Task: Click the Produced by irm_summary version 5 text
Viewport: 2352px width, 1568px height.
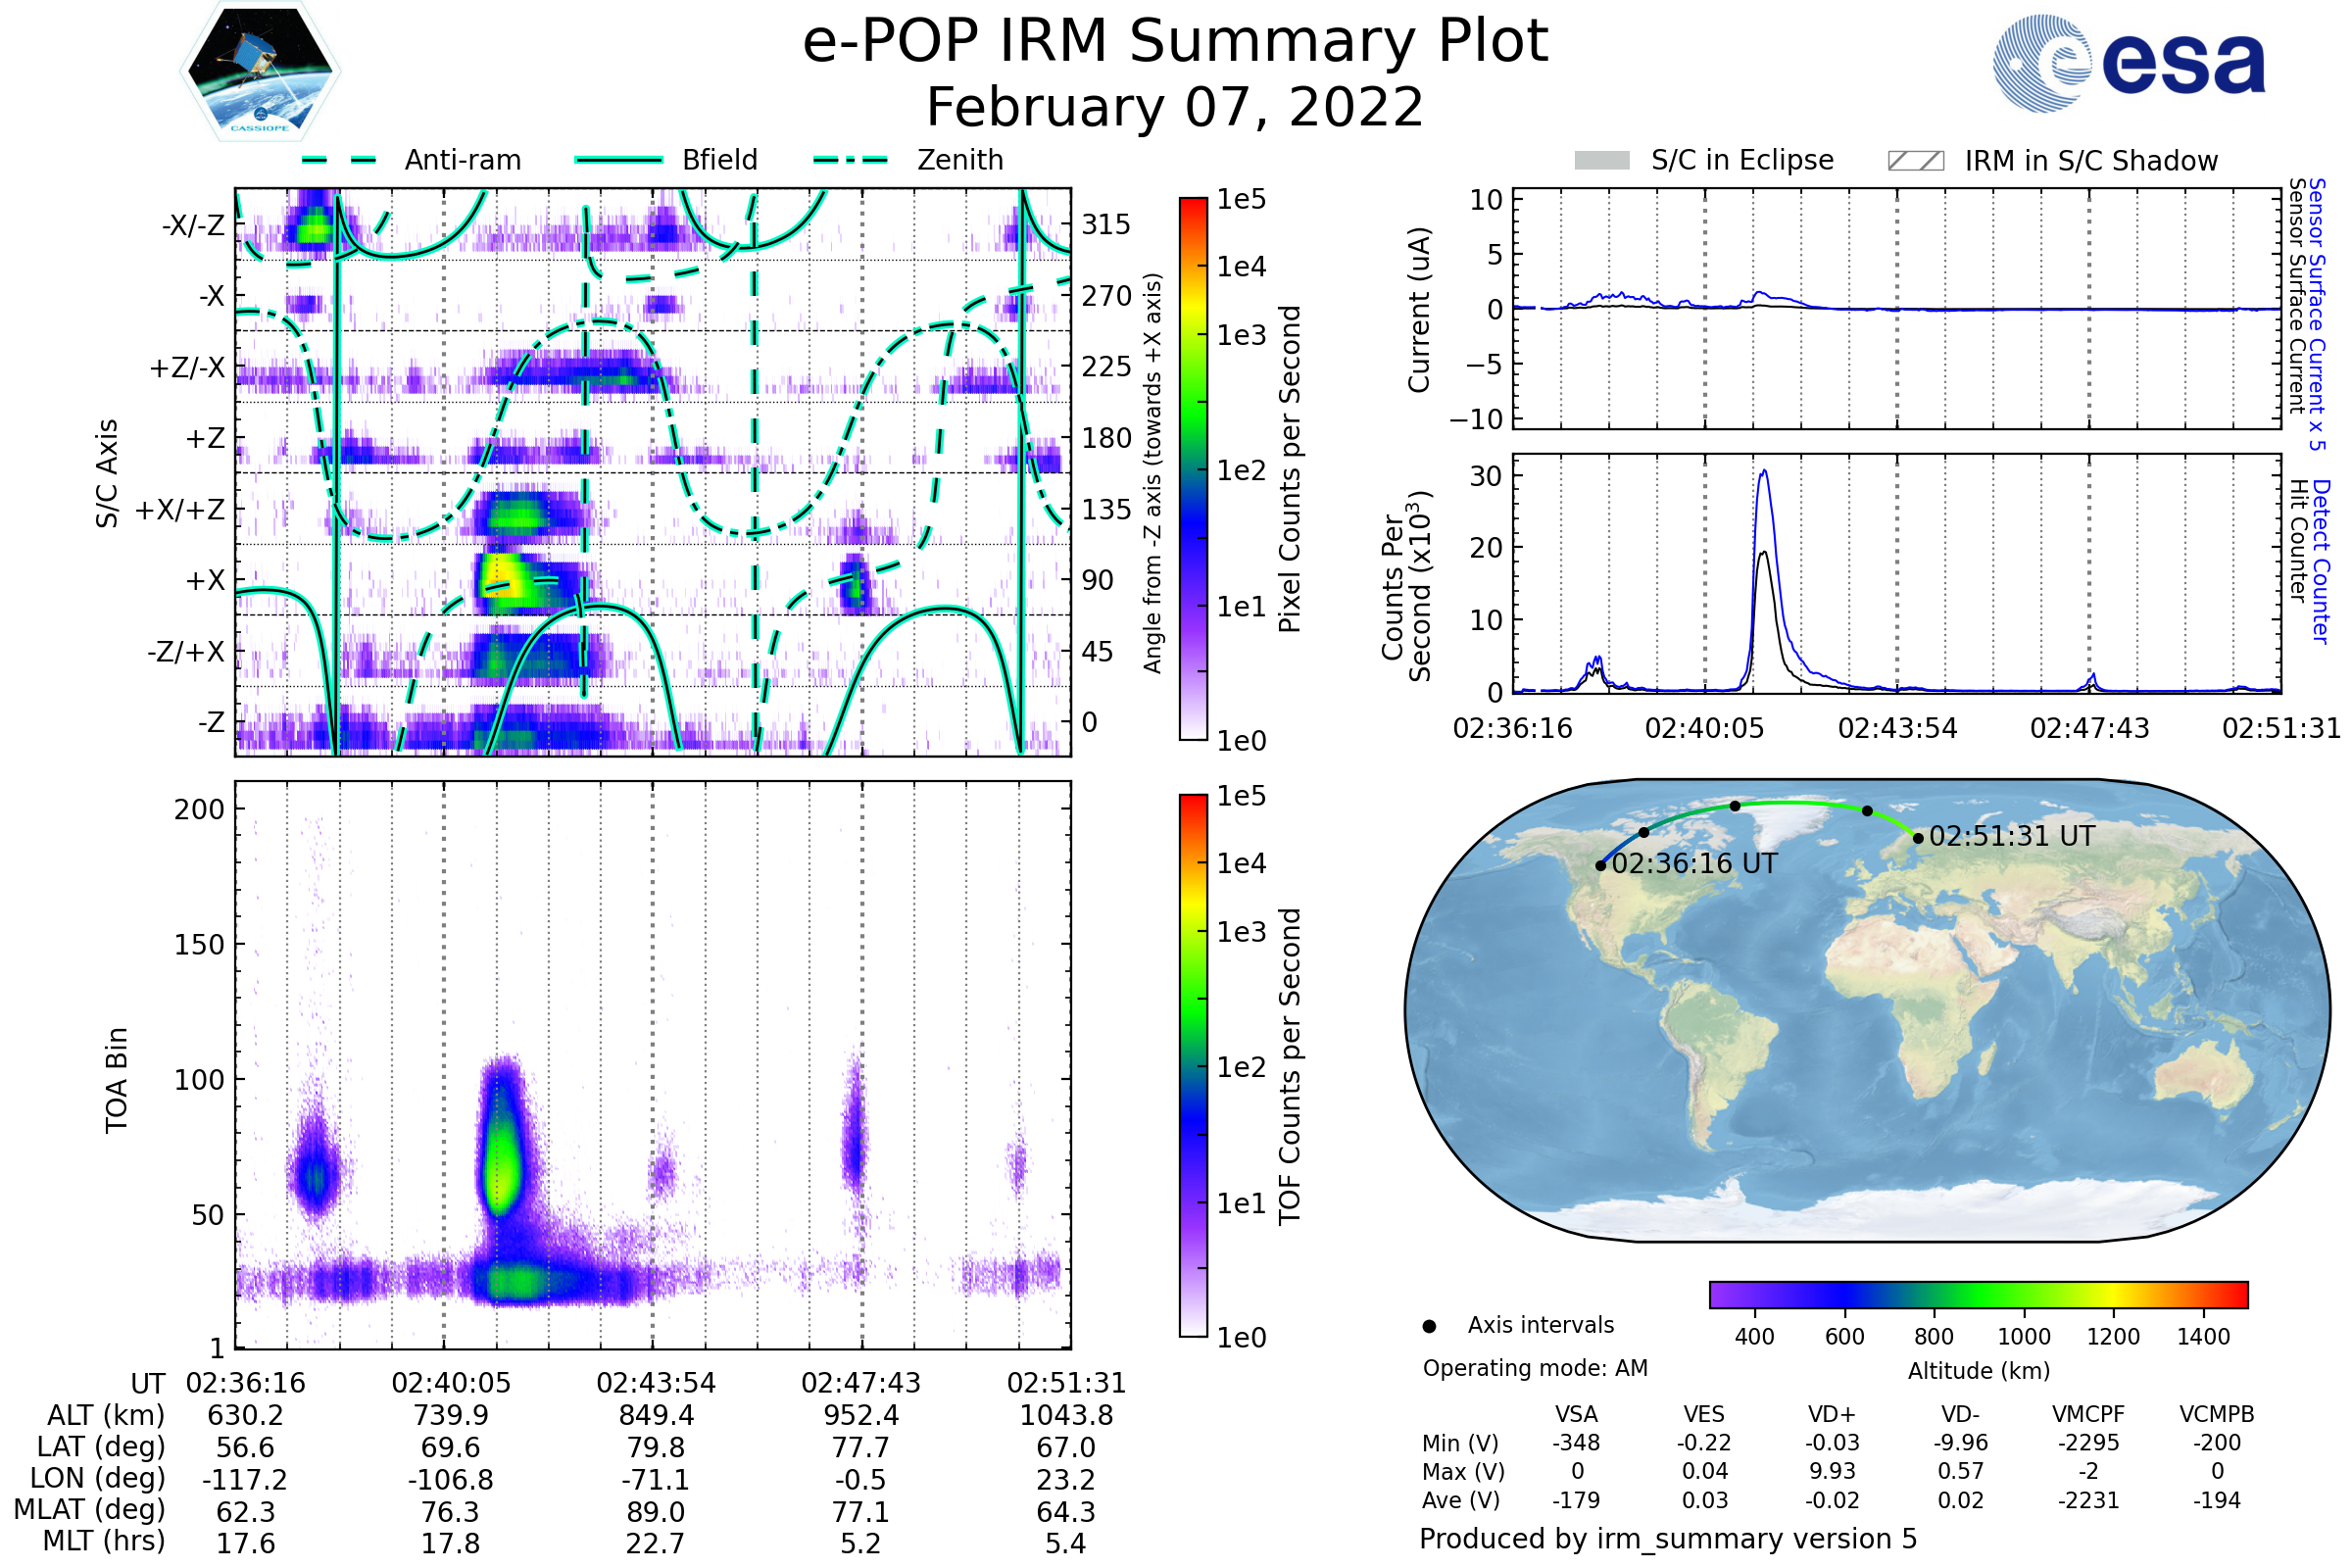Action: [x=1667, y=1539]
